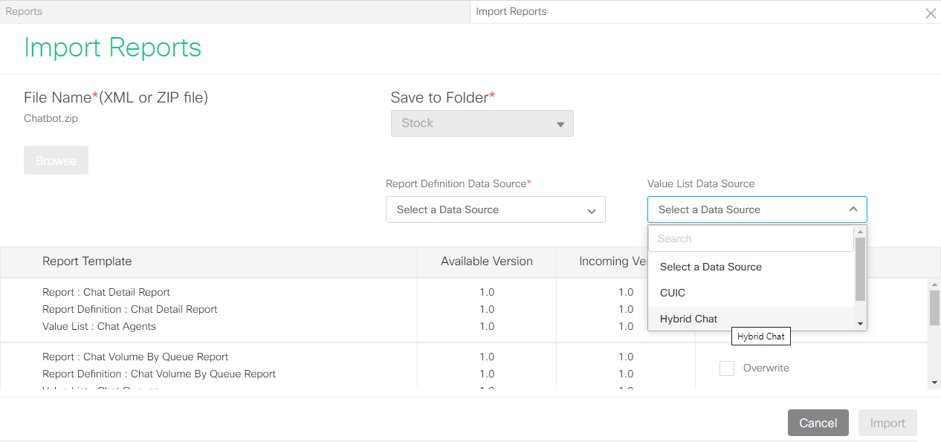Click the Cancel button

817,423
